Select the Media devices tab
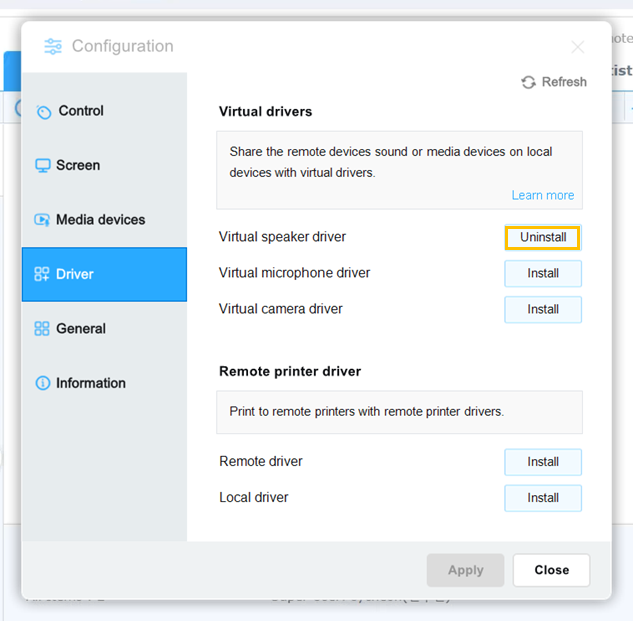The image size is (633, 621). click(100, 220)
